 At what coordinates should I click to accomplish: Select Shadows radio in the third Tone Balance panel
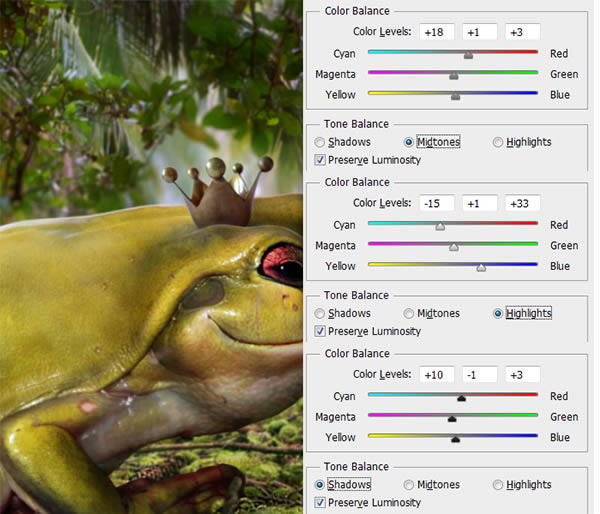[320, 485]
